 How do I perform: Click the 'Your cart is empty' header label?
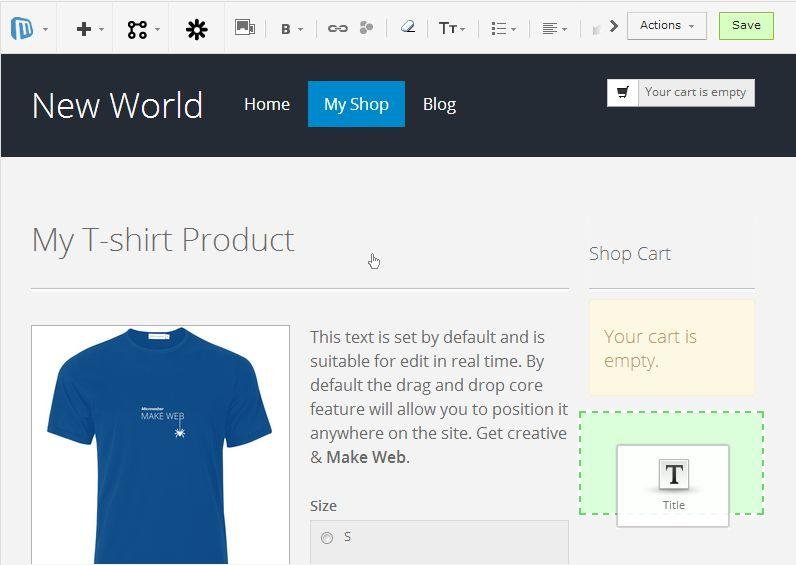pos(695,92)
